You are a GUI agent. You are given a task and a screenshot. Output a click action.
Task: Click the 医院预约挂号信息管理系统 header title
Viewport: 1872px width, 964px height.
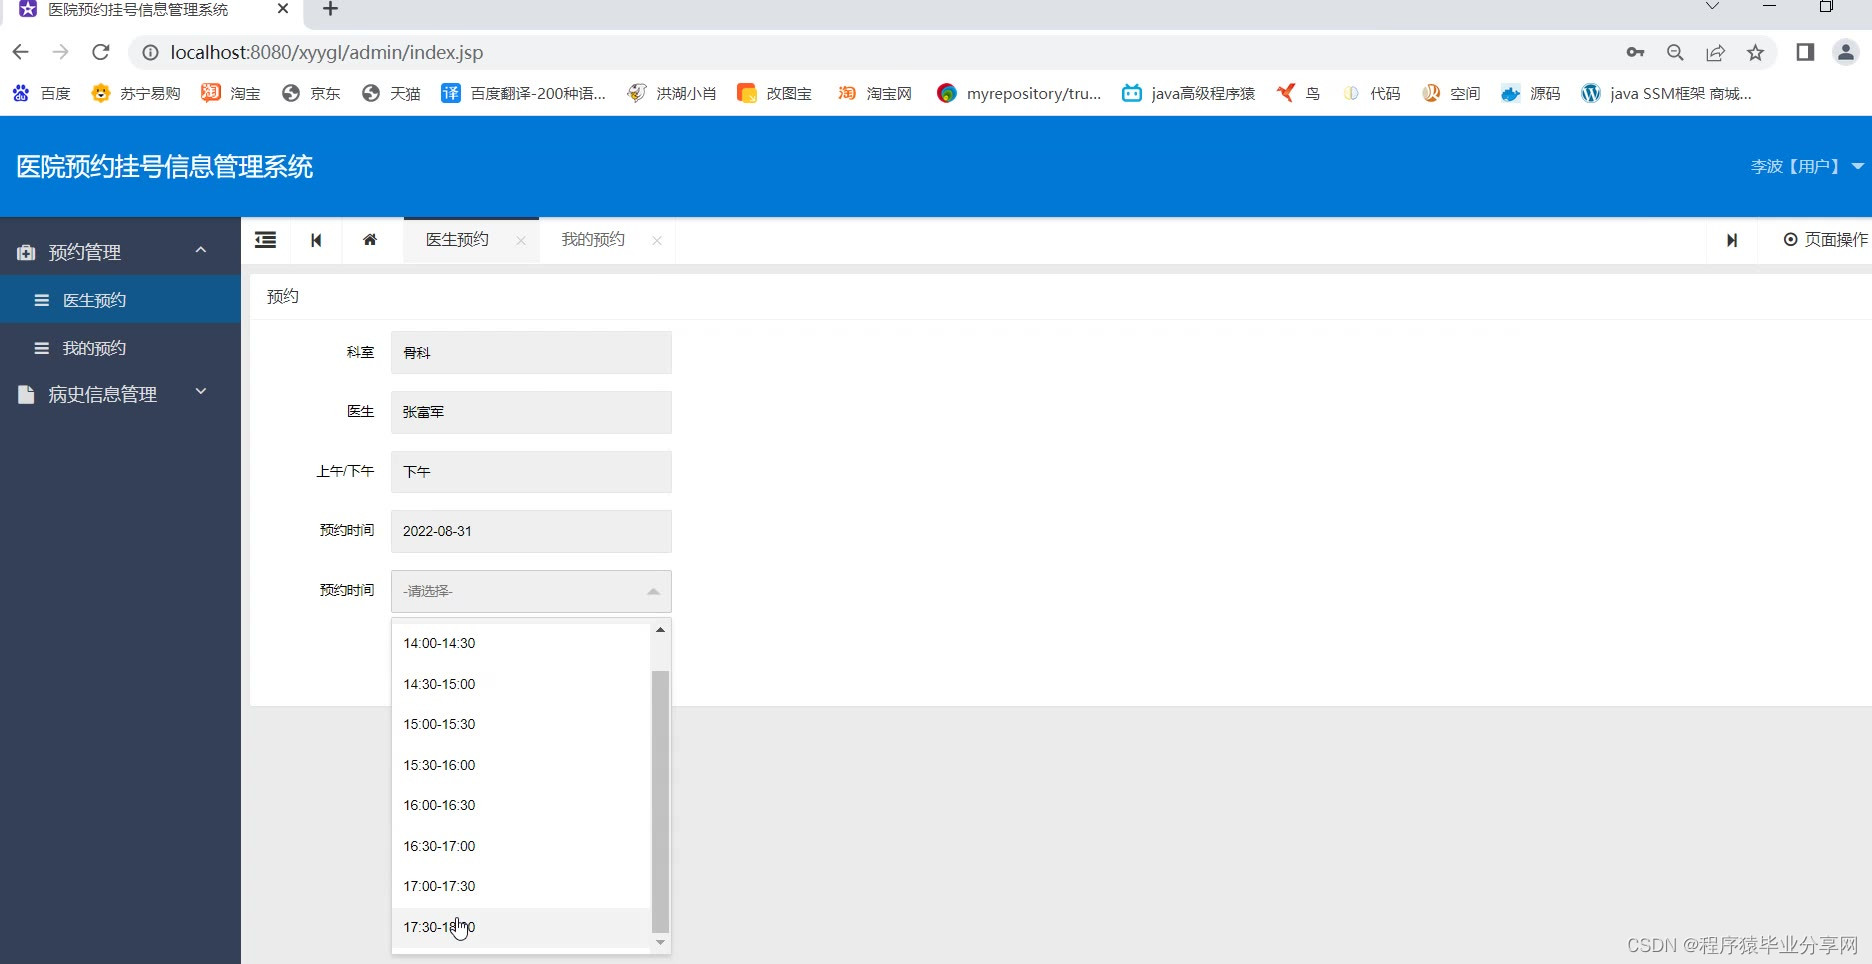point(165,166)
